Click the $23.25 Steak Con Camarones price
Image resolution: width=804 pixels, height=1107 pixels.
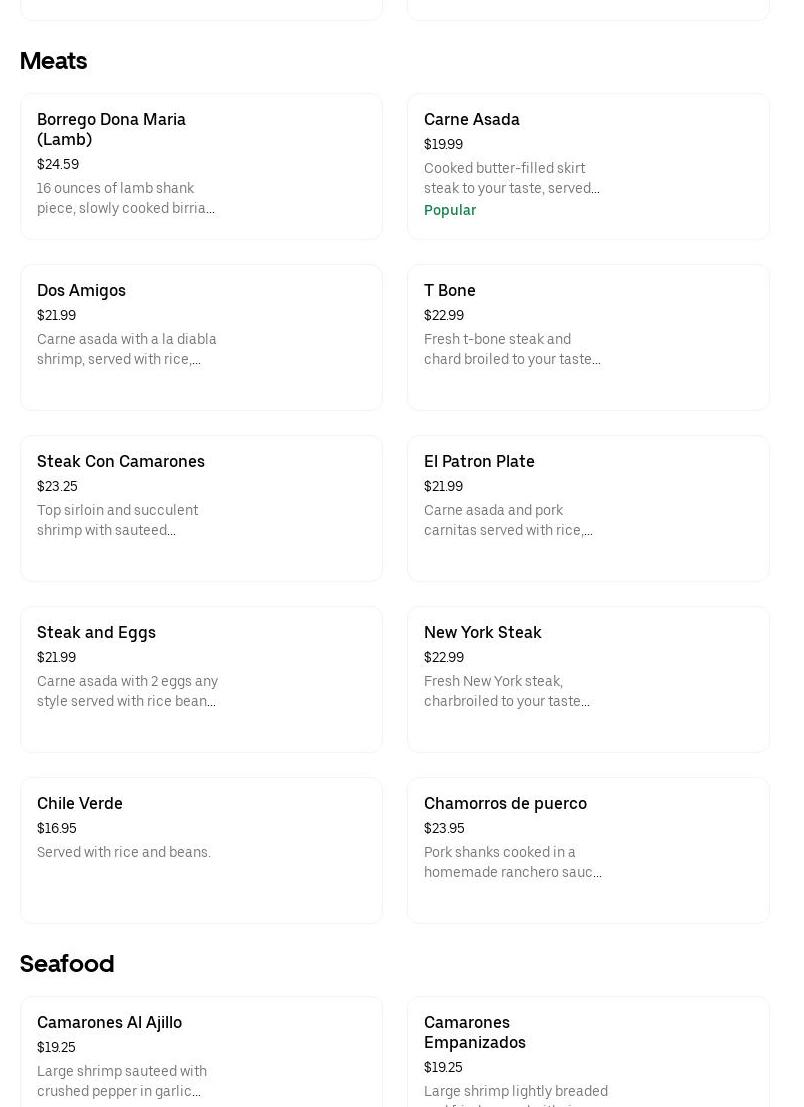(x=57, y=486)
